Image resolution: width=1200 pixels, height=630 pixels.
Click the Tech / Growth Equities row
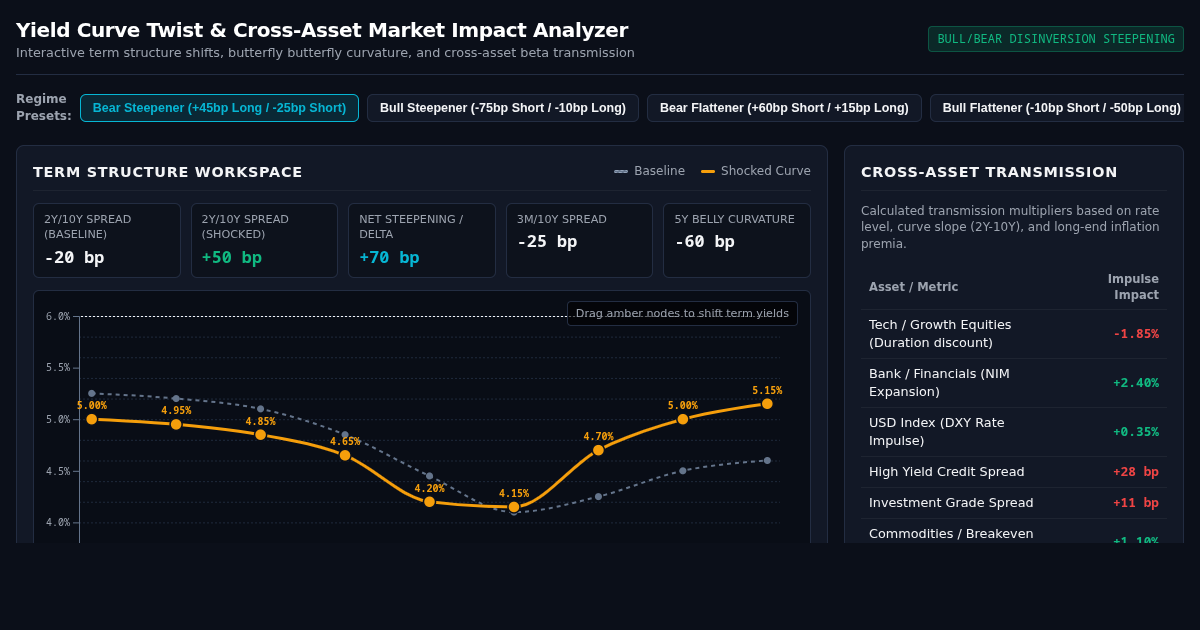(1014, 334)
